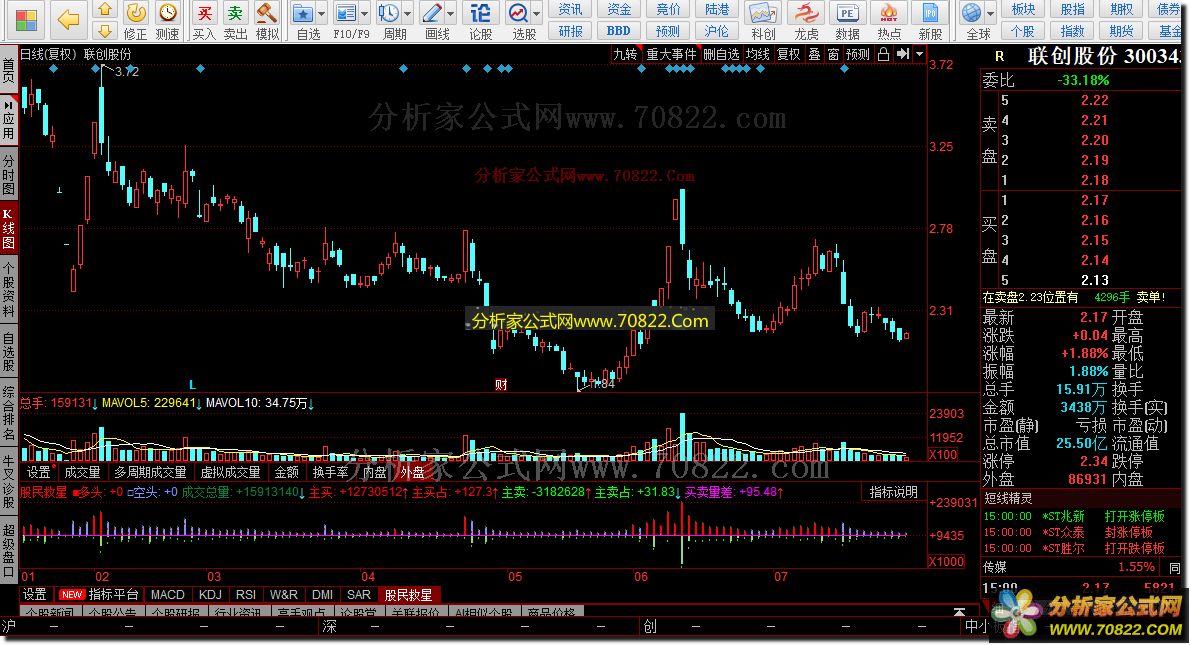Click the red 买入 buy icon
Image resolution: width=1191 pixels, height=645 pixels.
204,13
